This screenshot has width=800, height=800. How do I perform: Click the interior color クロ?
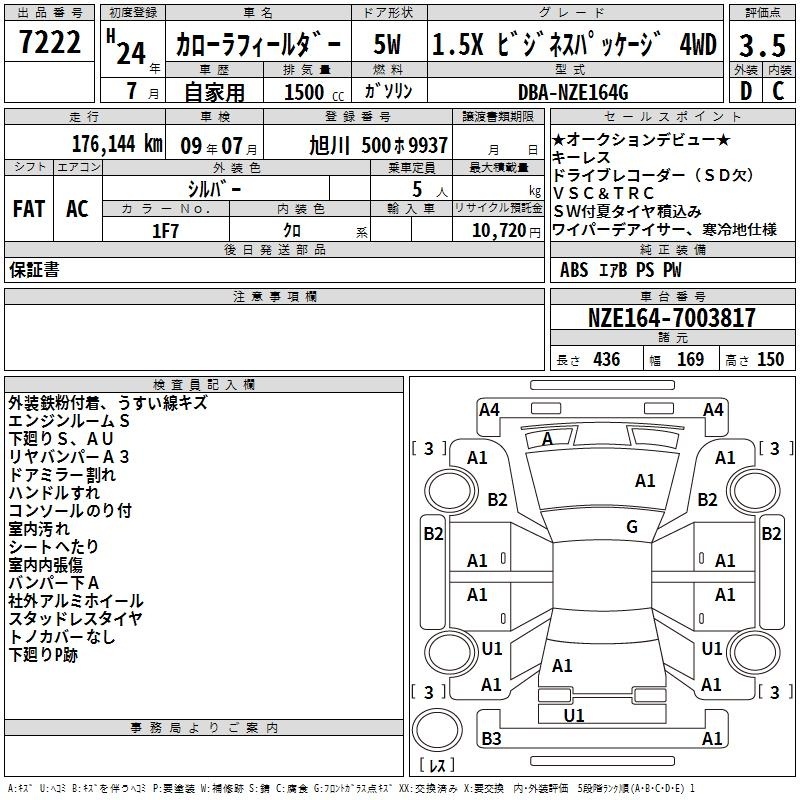(292, 230)
